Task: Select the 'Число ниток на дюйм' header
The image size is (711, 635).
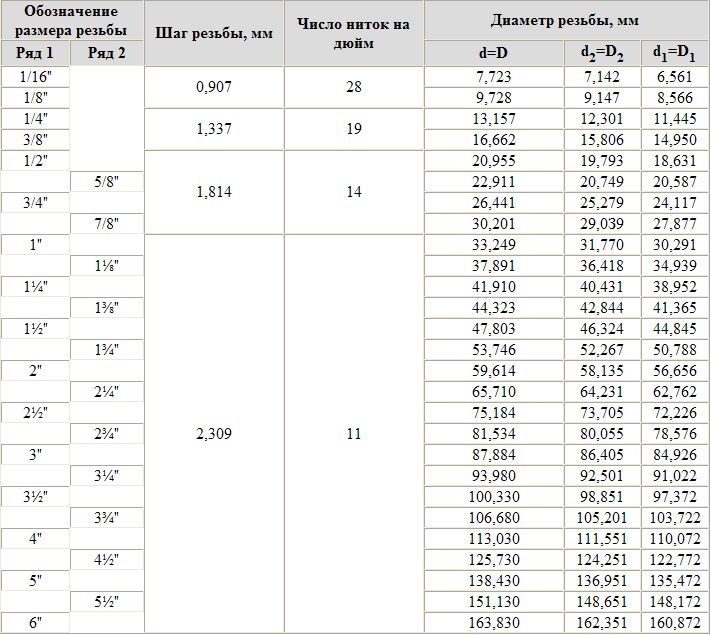Action: (x=354, y=33)
